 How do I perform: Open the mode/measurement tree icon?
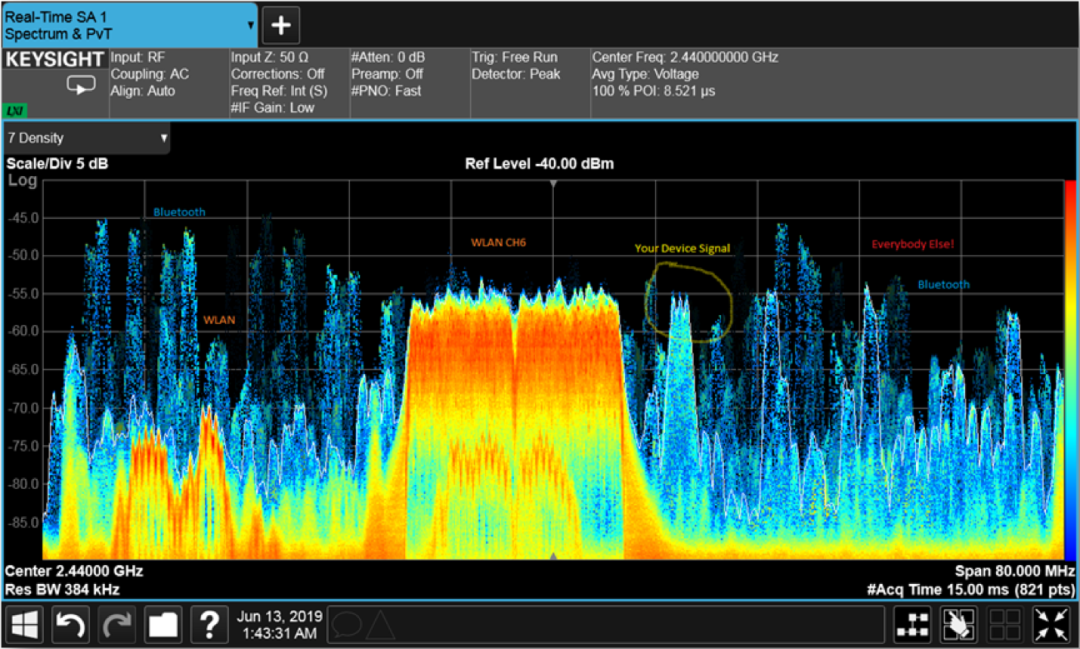912,625
